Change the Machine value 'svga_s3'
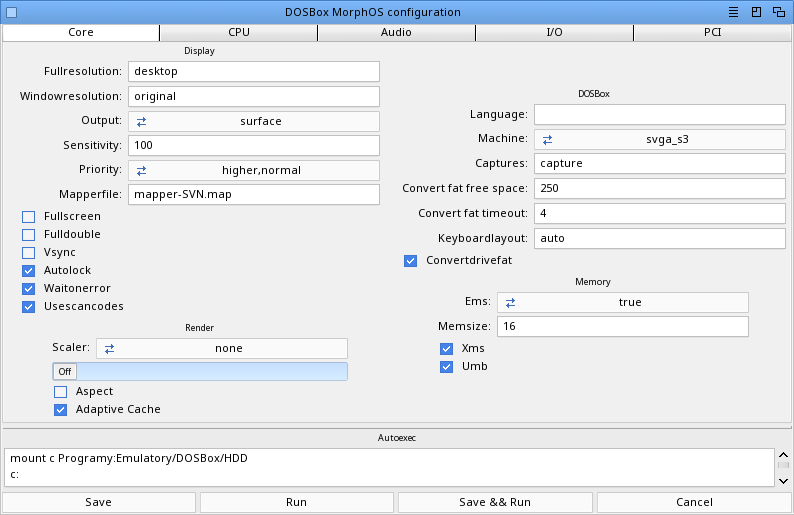The image size is (794, 515). click(660, 140)
